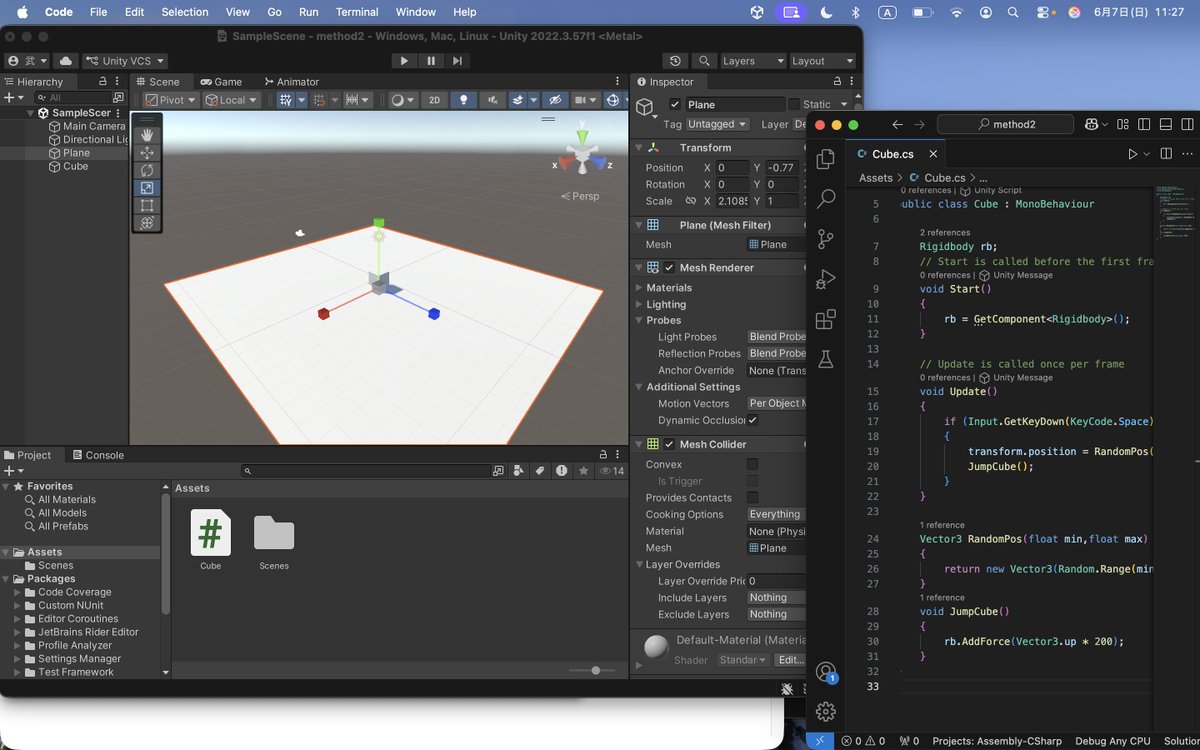Toggle scene audio mute button

click(x=491, y=100)
